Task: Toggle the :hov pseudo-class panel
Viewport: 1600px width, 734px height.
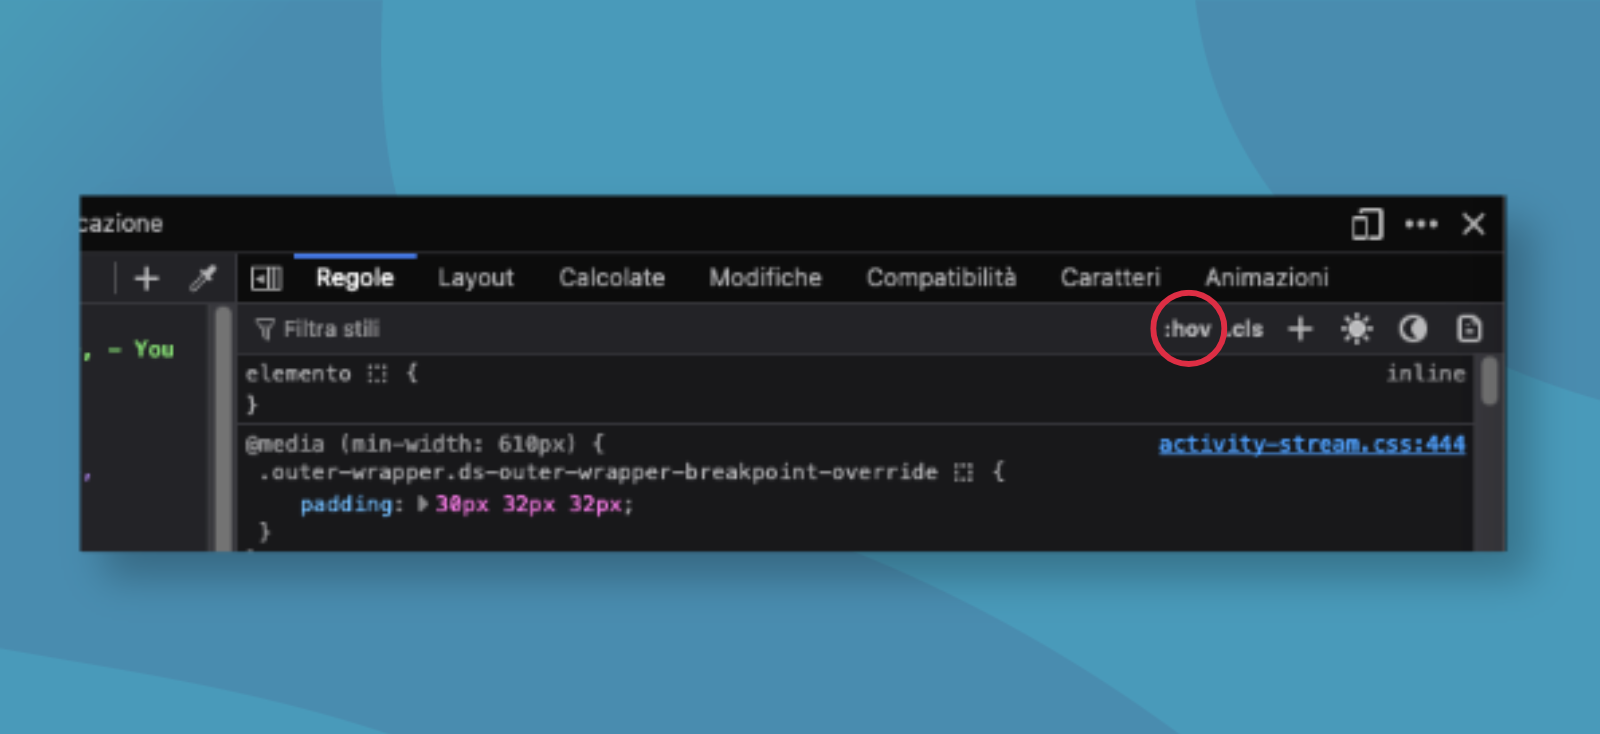Action: pyautogui.click(x=1187, y=329)
